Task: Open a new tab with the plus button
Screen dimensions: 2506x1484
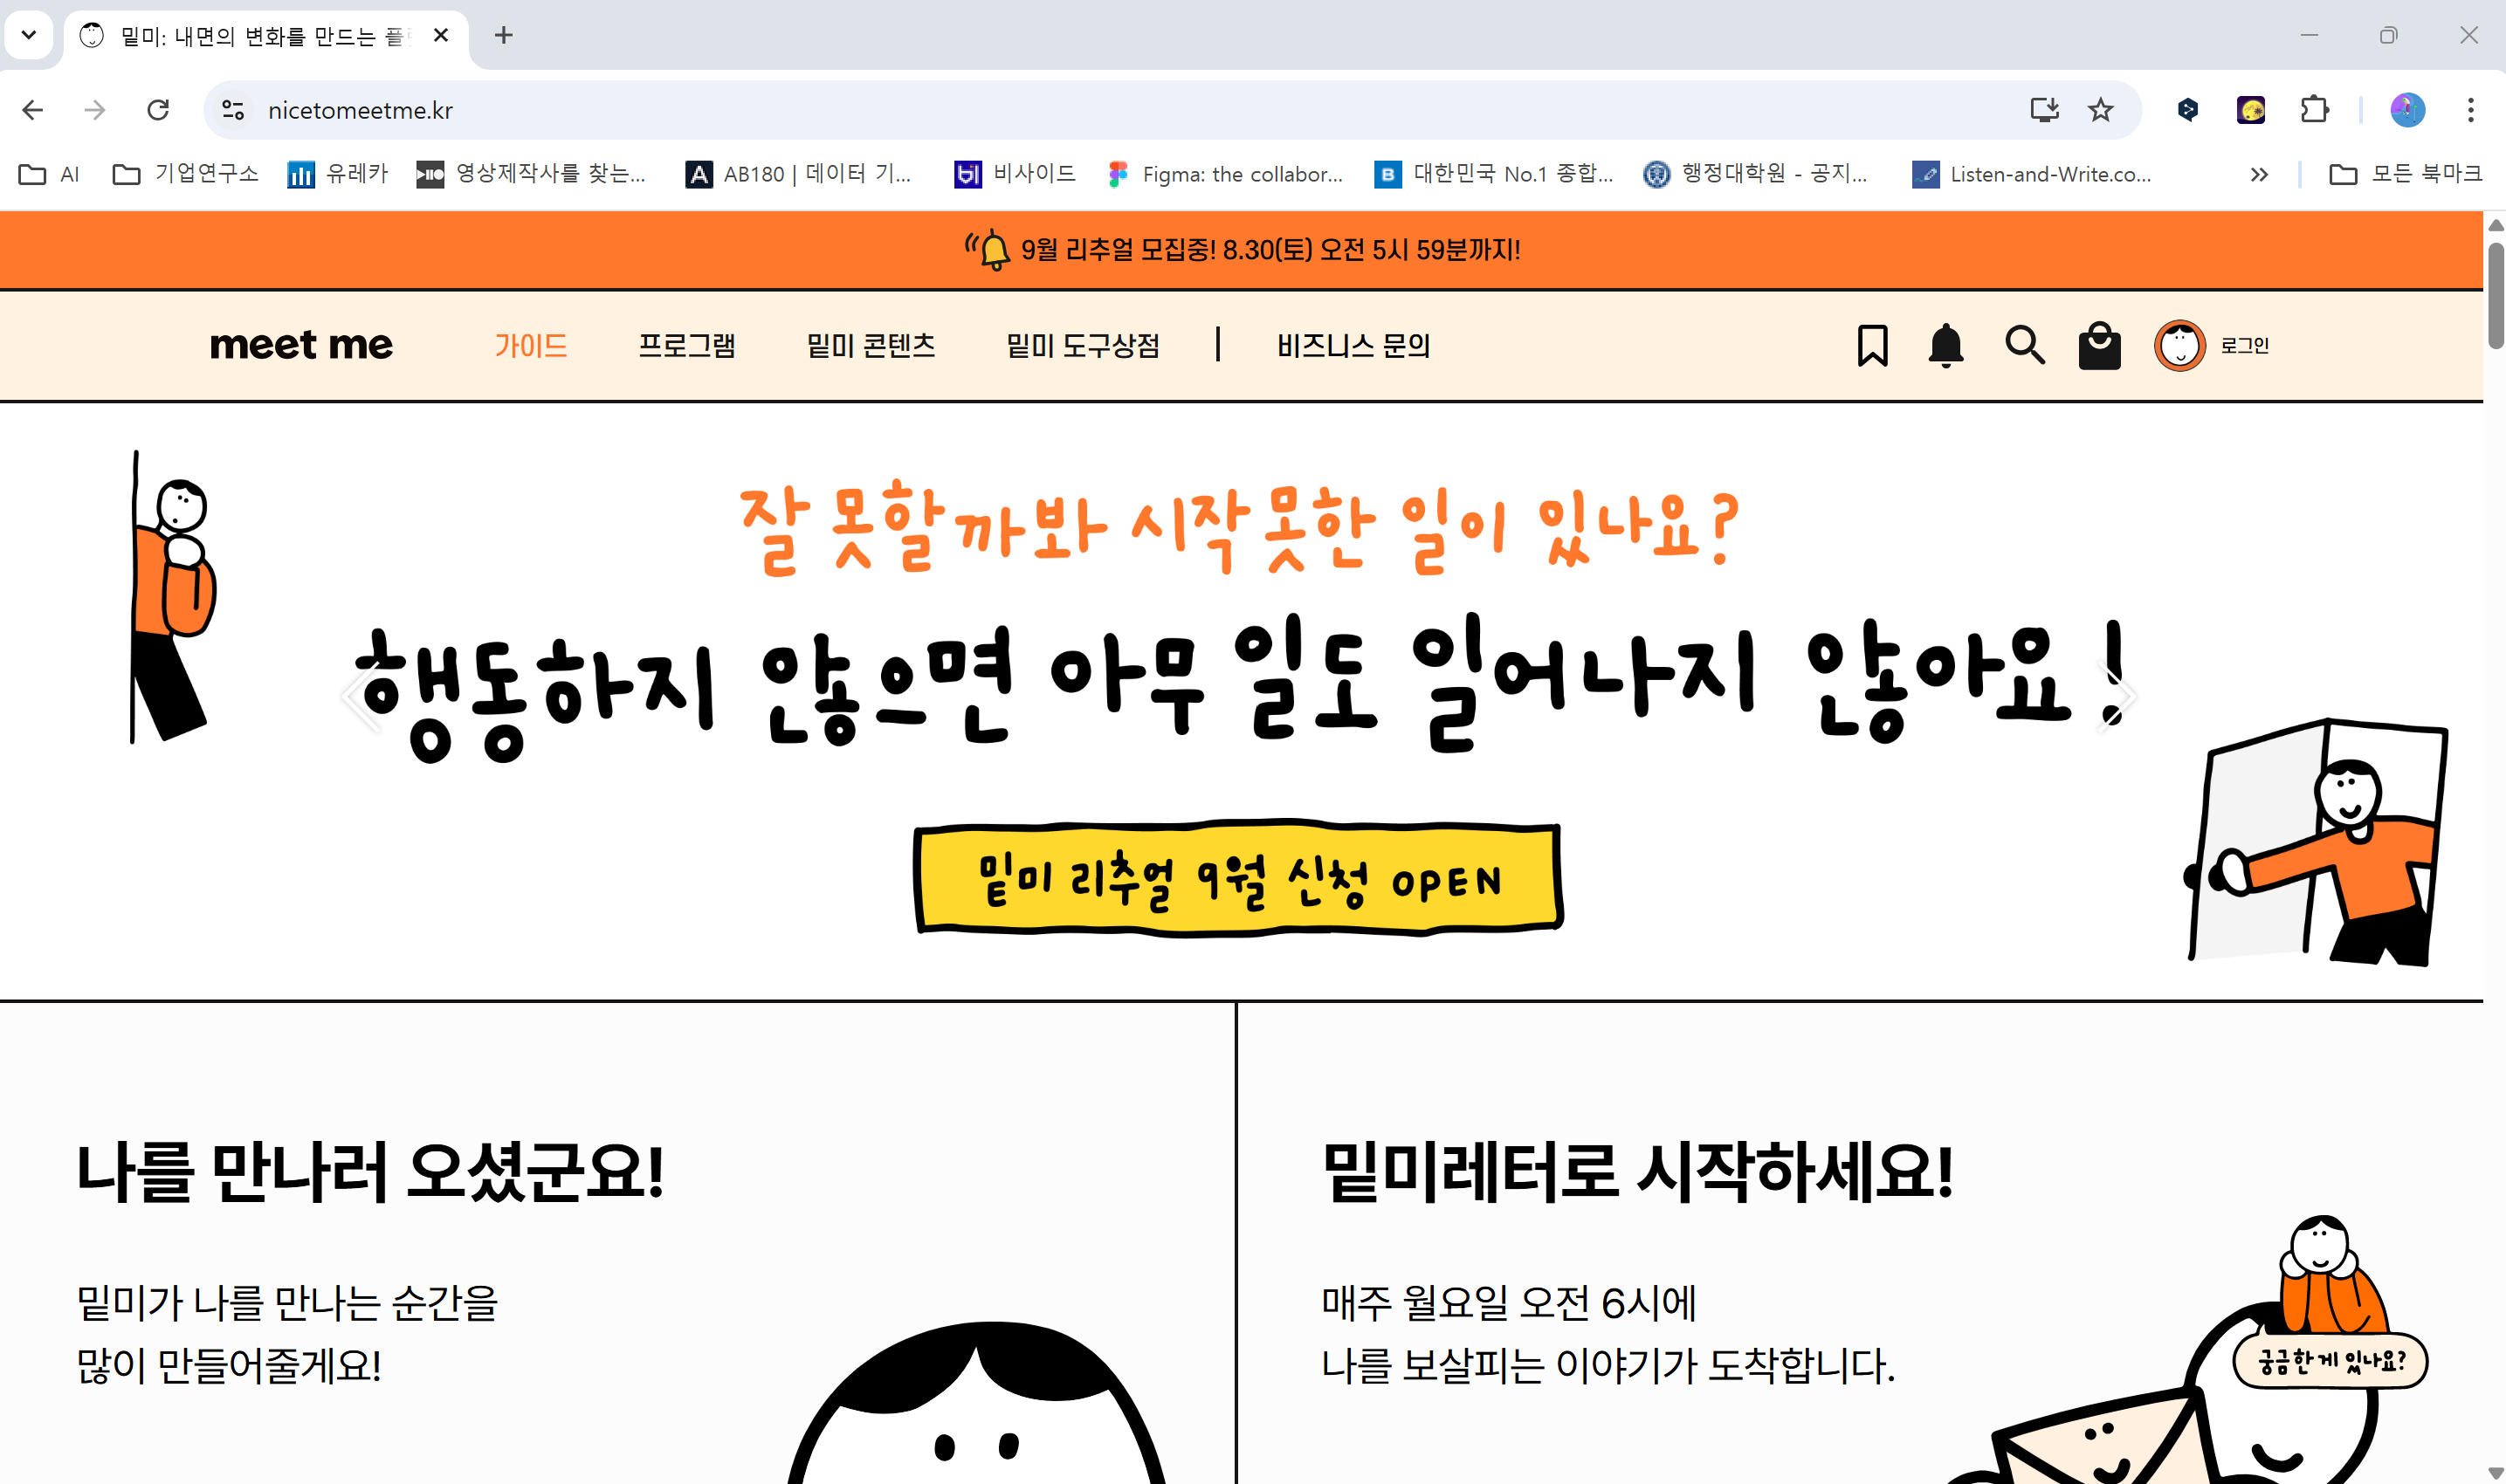Action: tap(504, 35)
